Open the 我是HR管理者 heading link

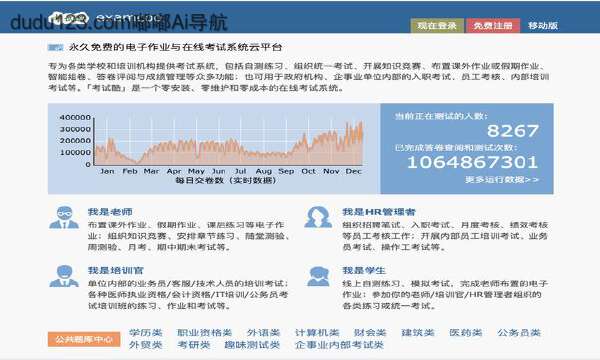click(x=379, y=212)
